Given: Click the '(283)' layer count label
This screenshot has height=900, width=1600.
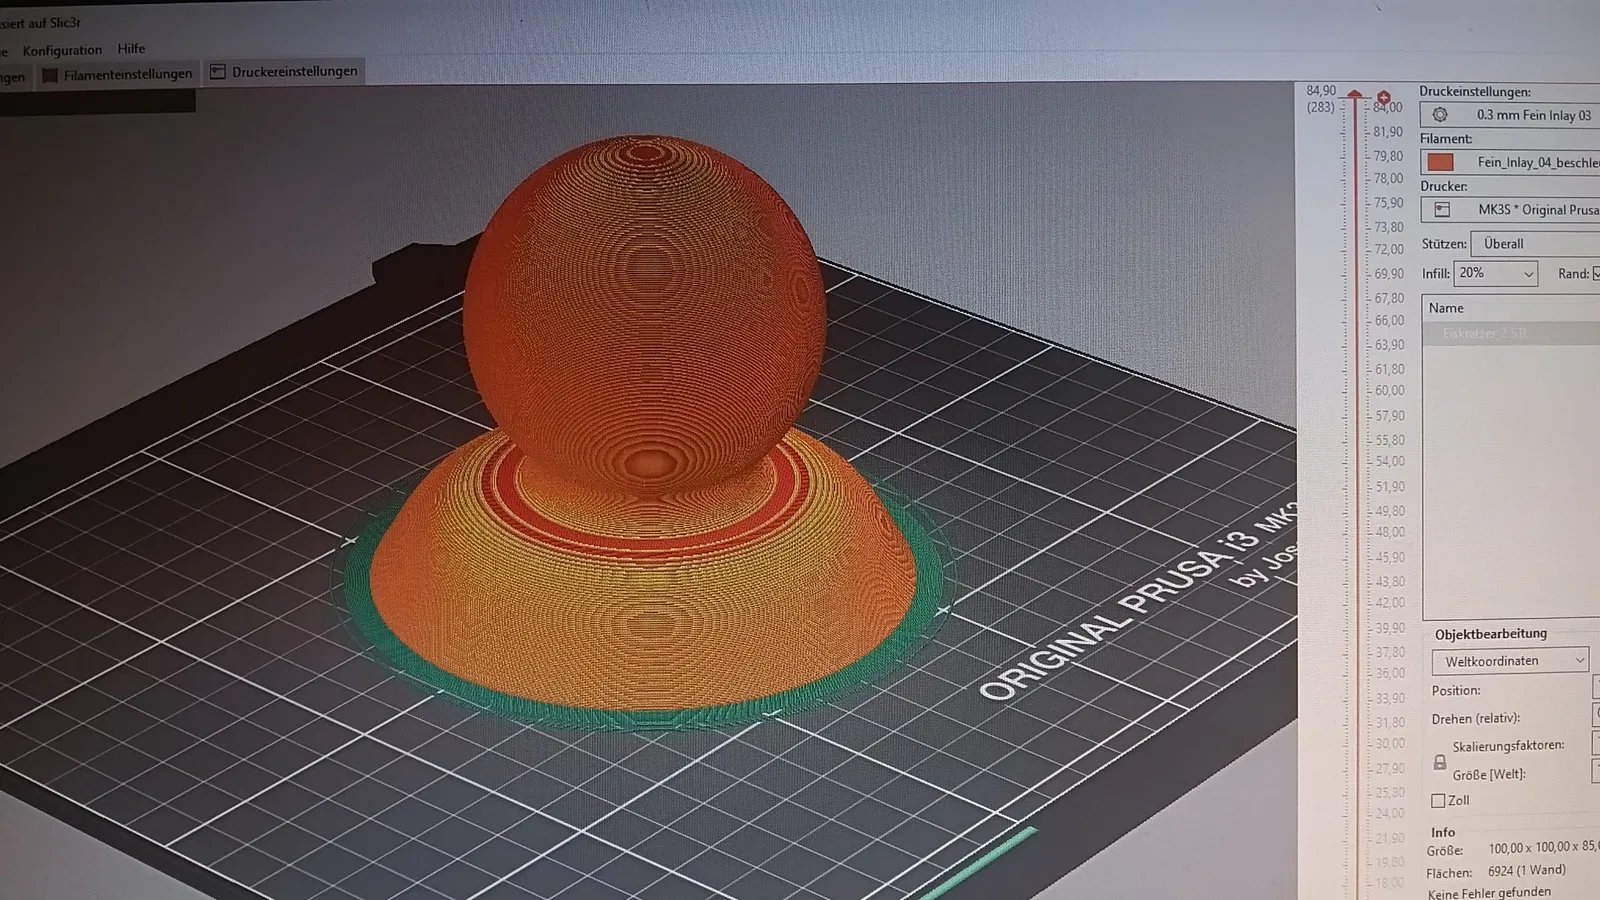Looking at the screenshot, I should [x=1321, y=107].
